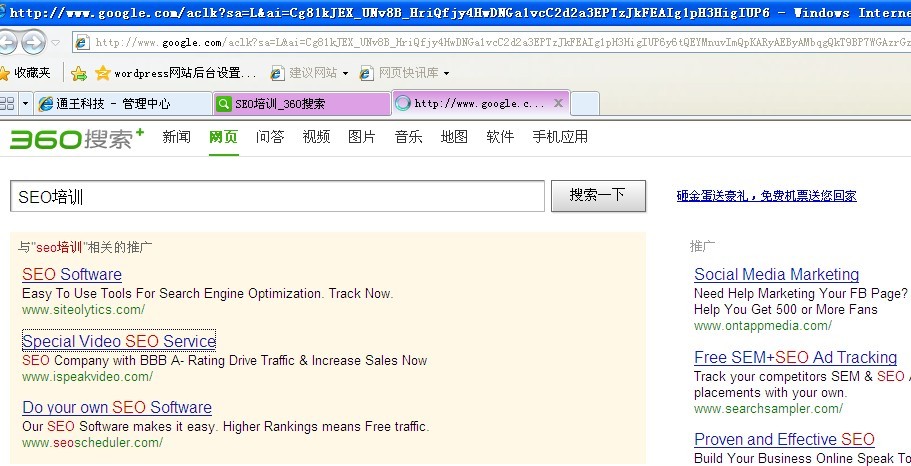911x466 pixels.
Task: Switch to the 地图 search category
Action: coord(454,137)
